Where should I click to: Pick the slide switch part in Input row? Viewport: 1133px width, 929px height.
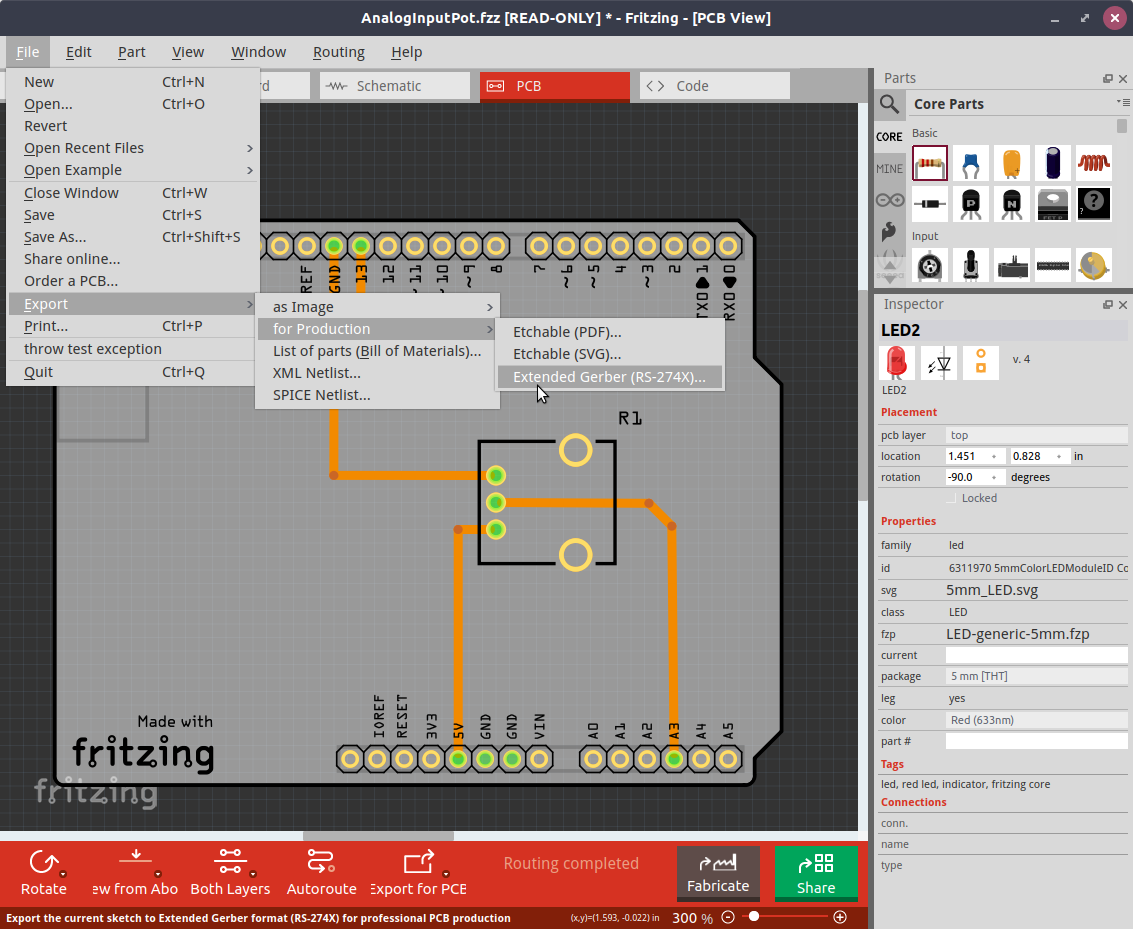pos(1012,265)
